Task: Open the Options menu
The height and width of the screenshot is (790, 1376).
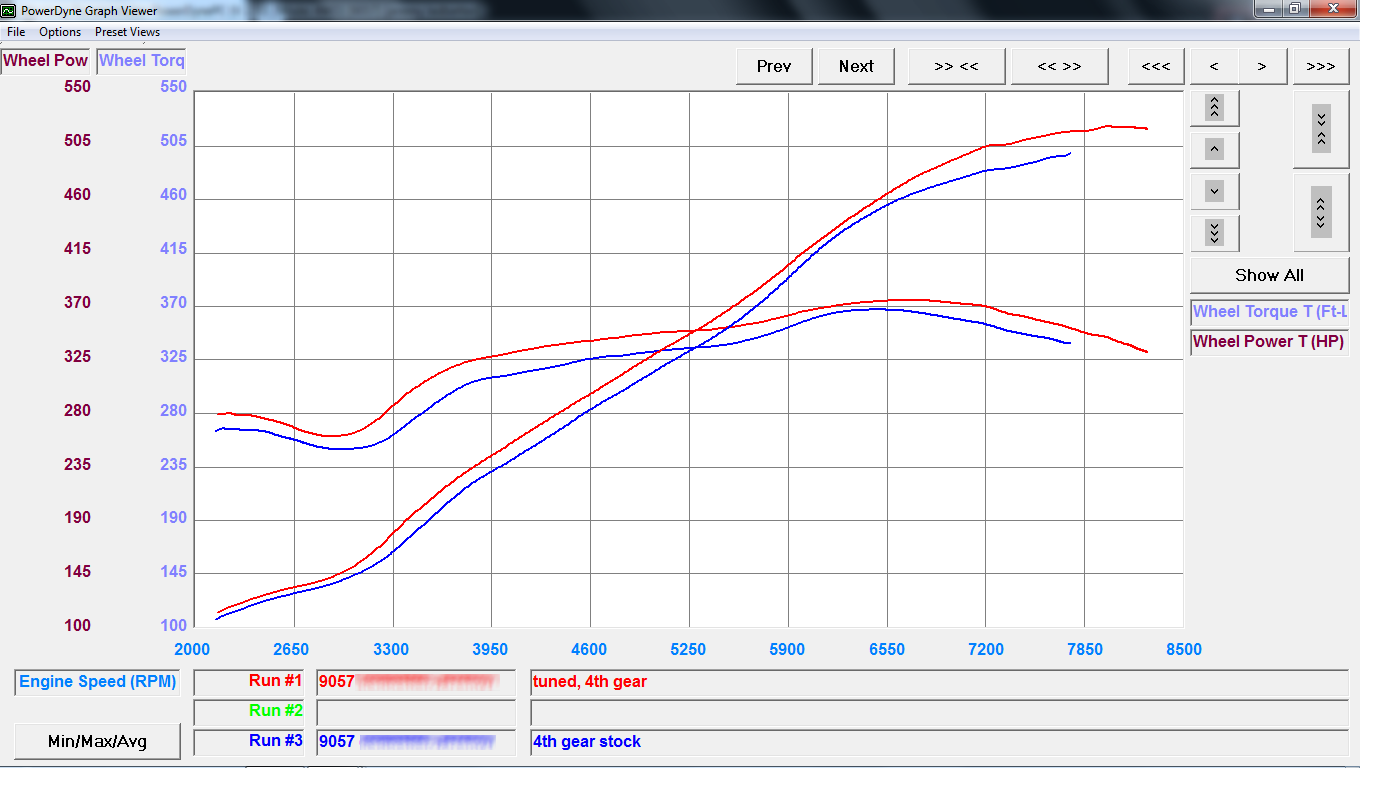Action: point(60,32)
